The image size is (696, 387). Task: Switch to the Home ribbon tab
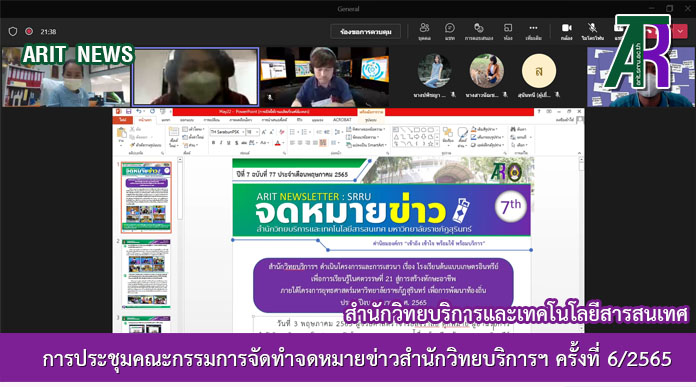click(145, 120)
